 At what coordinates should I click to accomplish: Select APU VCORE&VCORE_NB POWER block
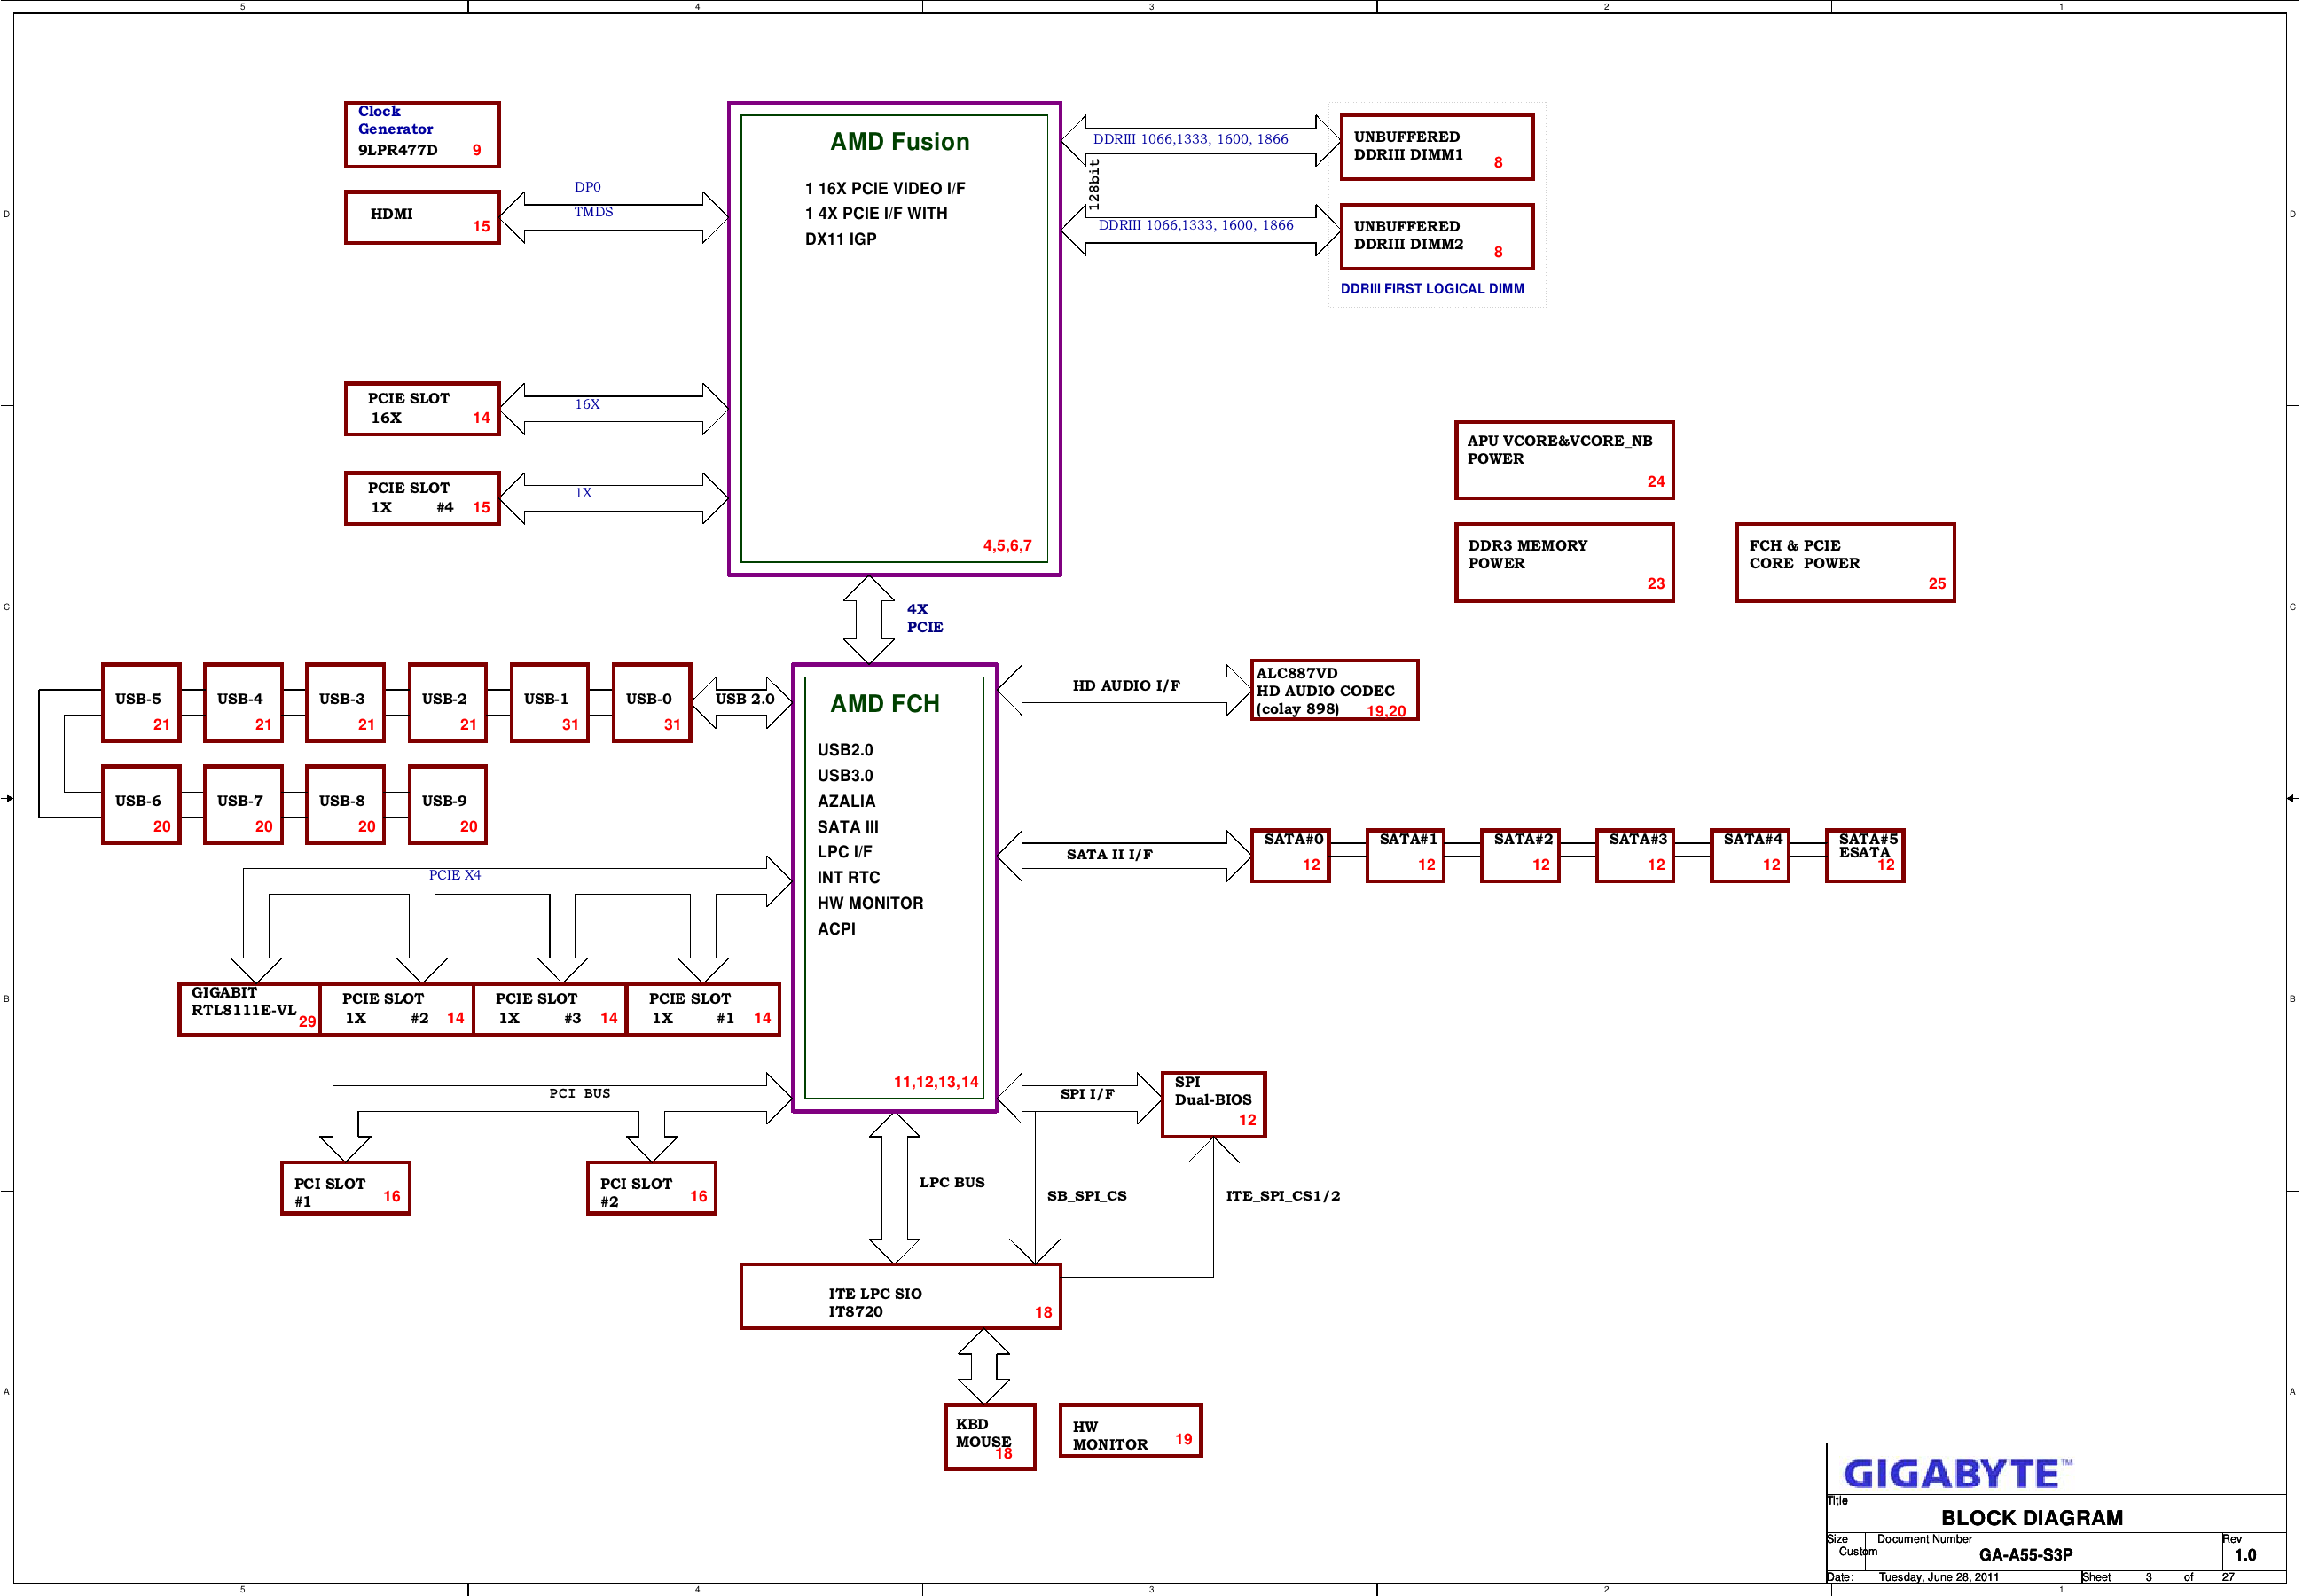(x=1564, y=460)
